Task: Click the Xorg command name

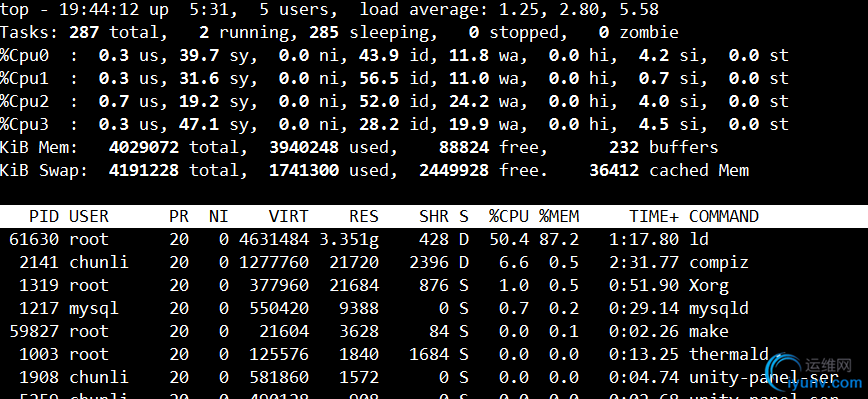Action: pos(709,286)
